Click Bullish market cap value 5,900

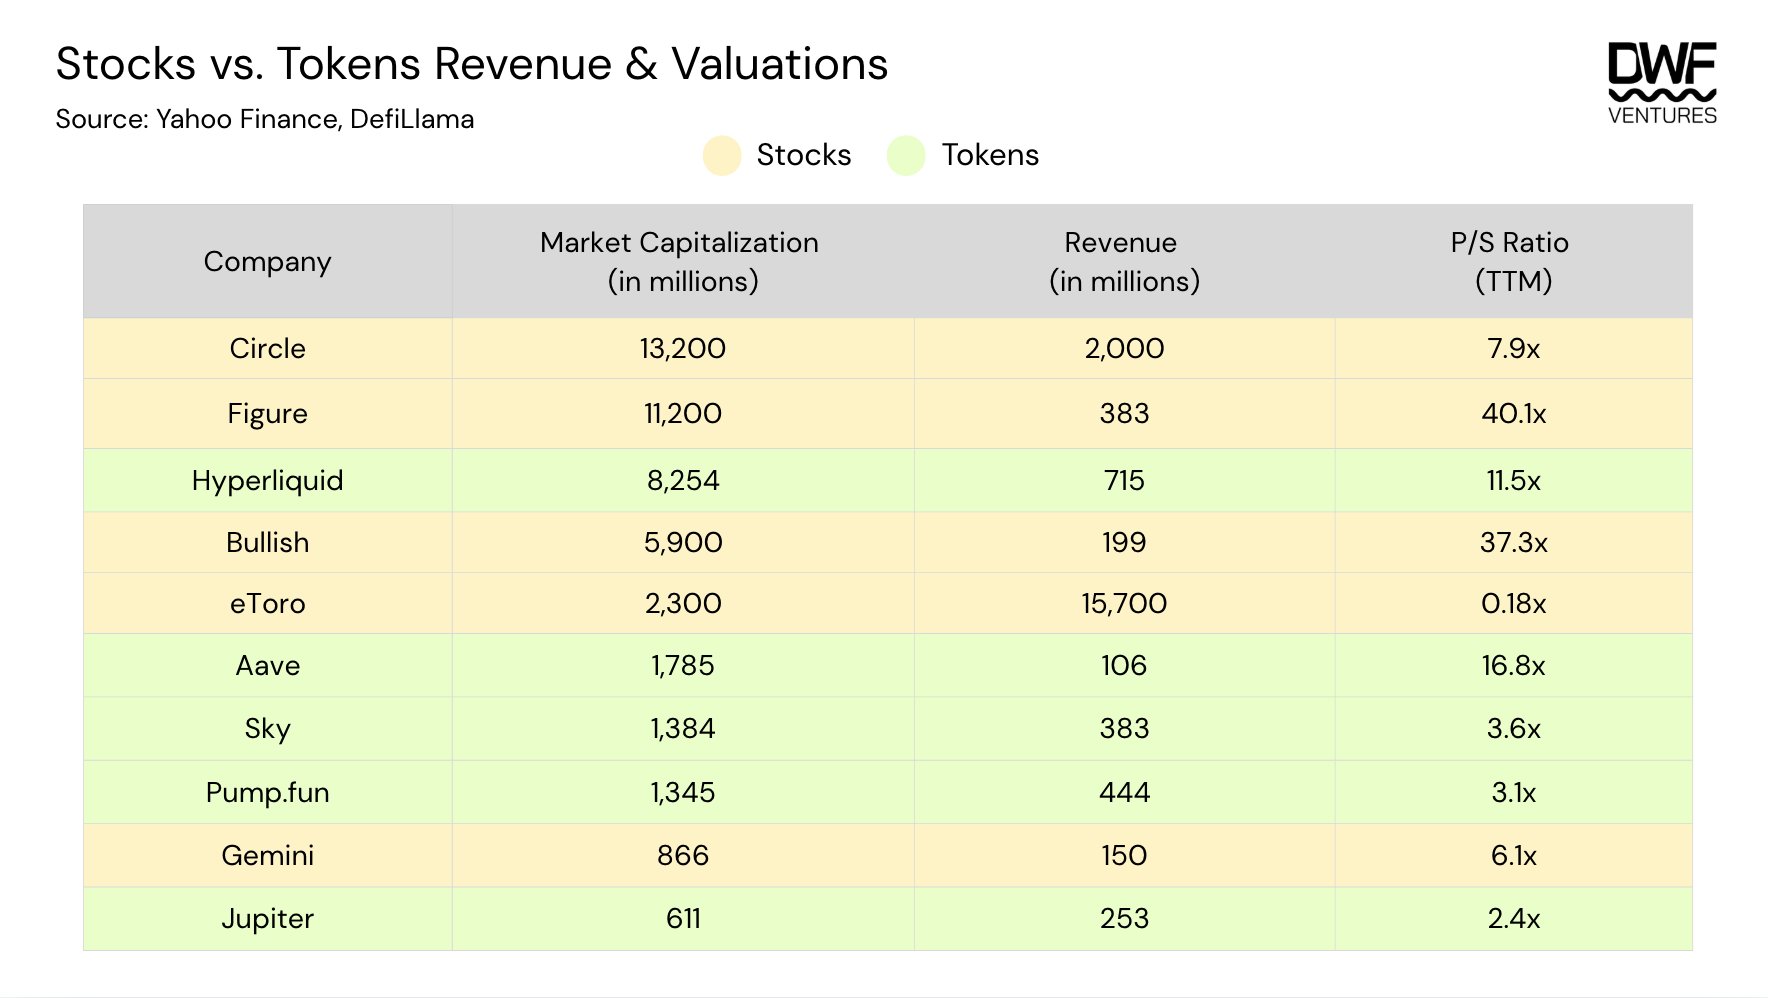point(683,543)
